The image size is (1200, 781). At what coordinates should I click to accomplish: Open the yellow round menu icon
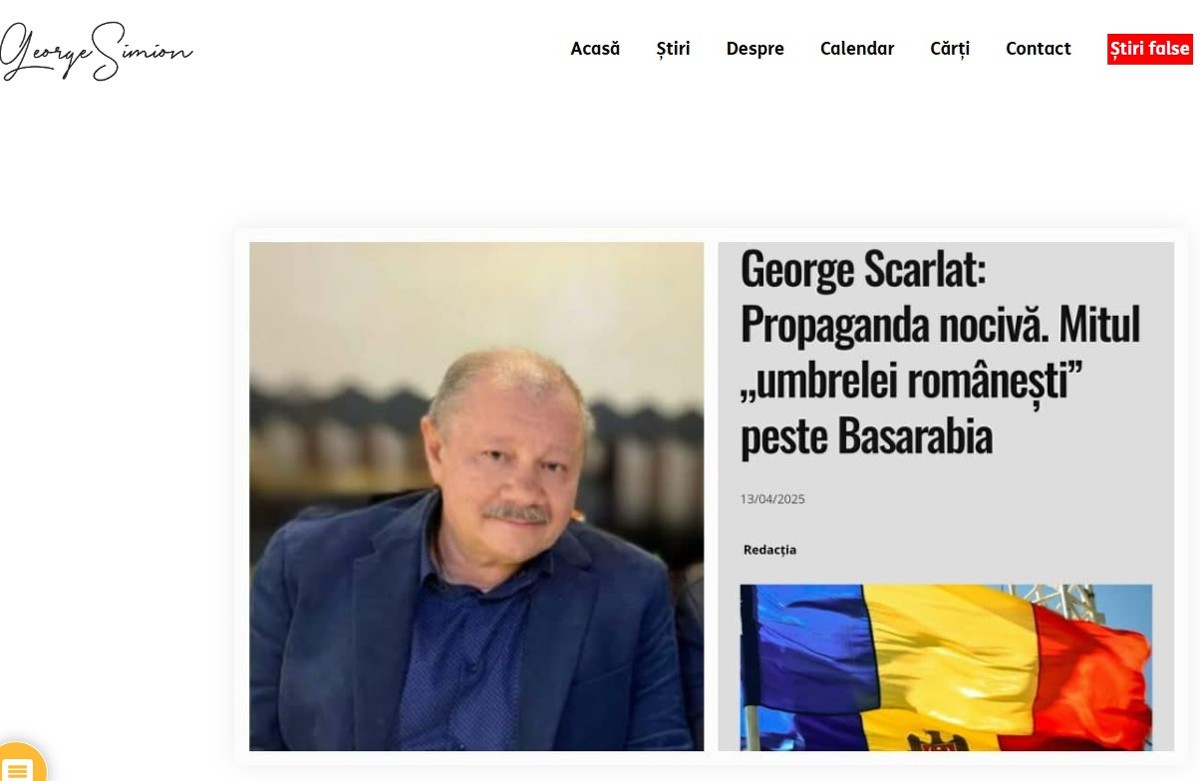click(x=20, y=765)
